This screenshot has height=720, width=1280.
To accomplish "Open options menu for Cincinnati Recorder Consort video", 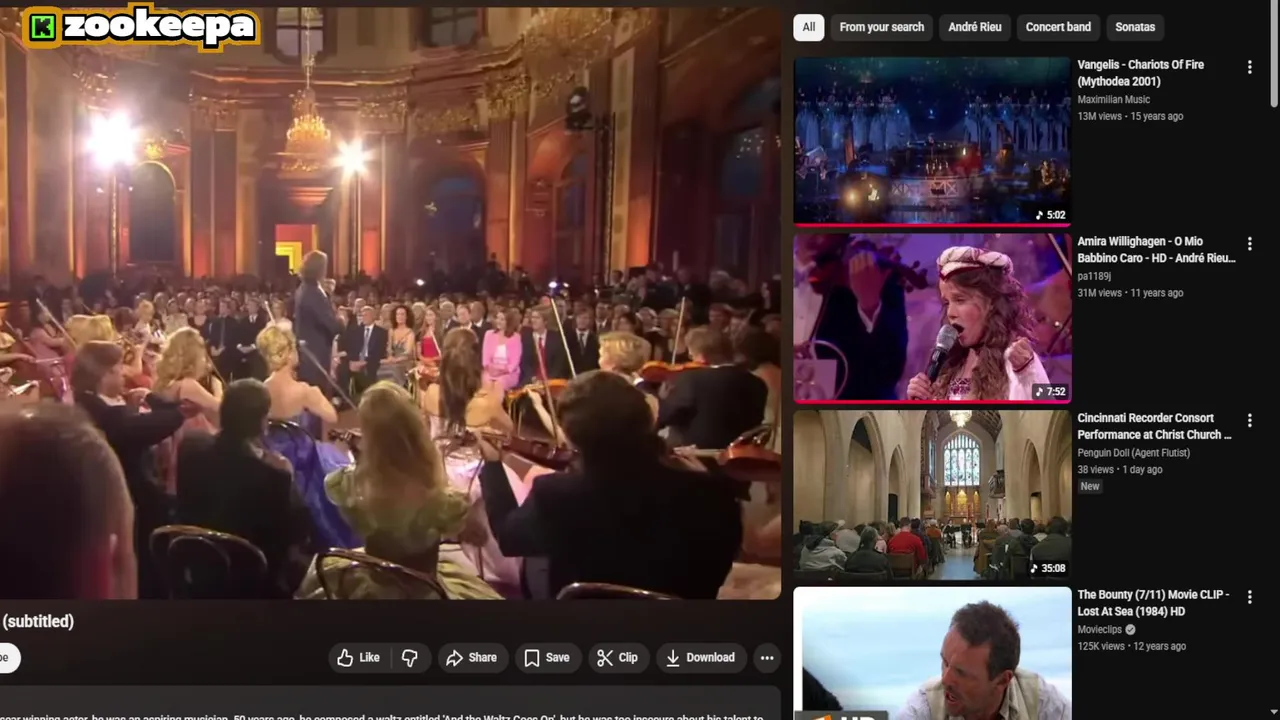I will click(x=1249, y=420).
